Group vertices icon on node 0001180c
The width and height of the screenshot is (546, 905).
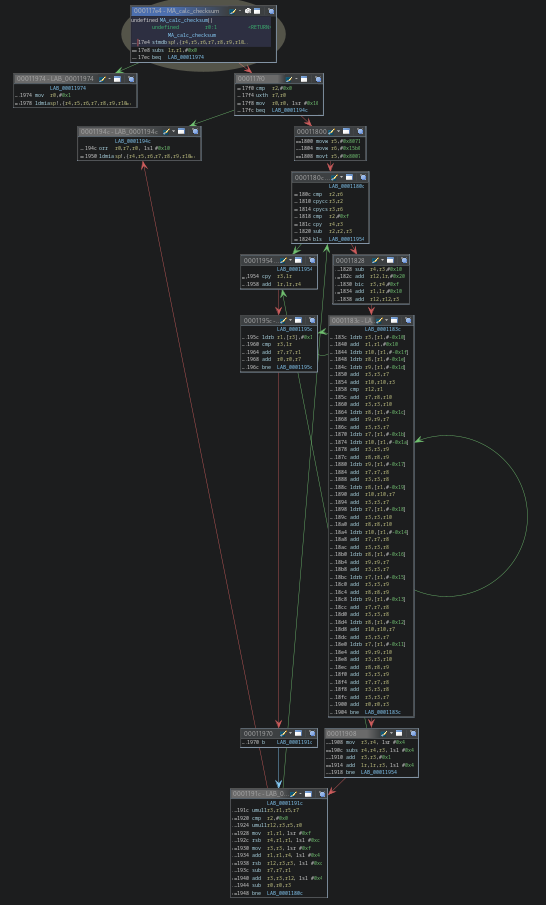(x=362, y=177)
